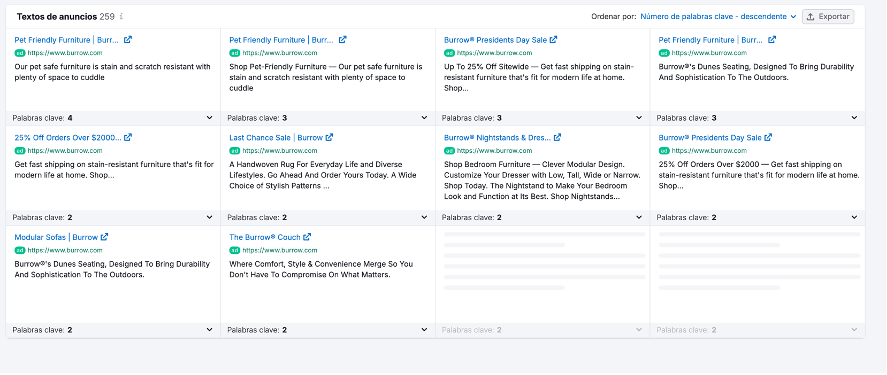Click external link icon by Burrow Nightstands ad
Viewport: 887px width, 375px height.
tap(557, 137)
